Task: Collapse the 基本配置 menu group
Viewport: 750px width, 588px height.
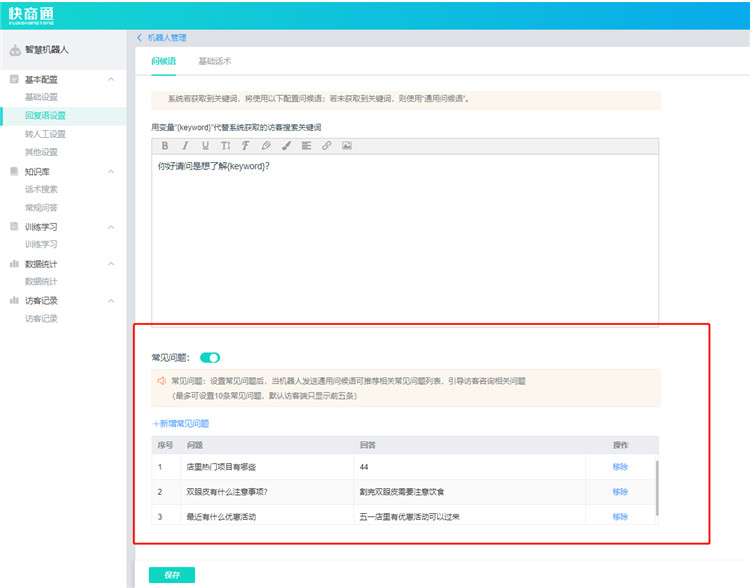Action: tap(111, 79)
